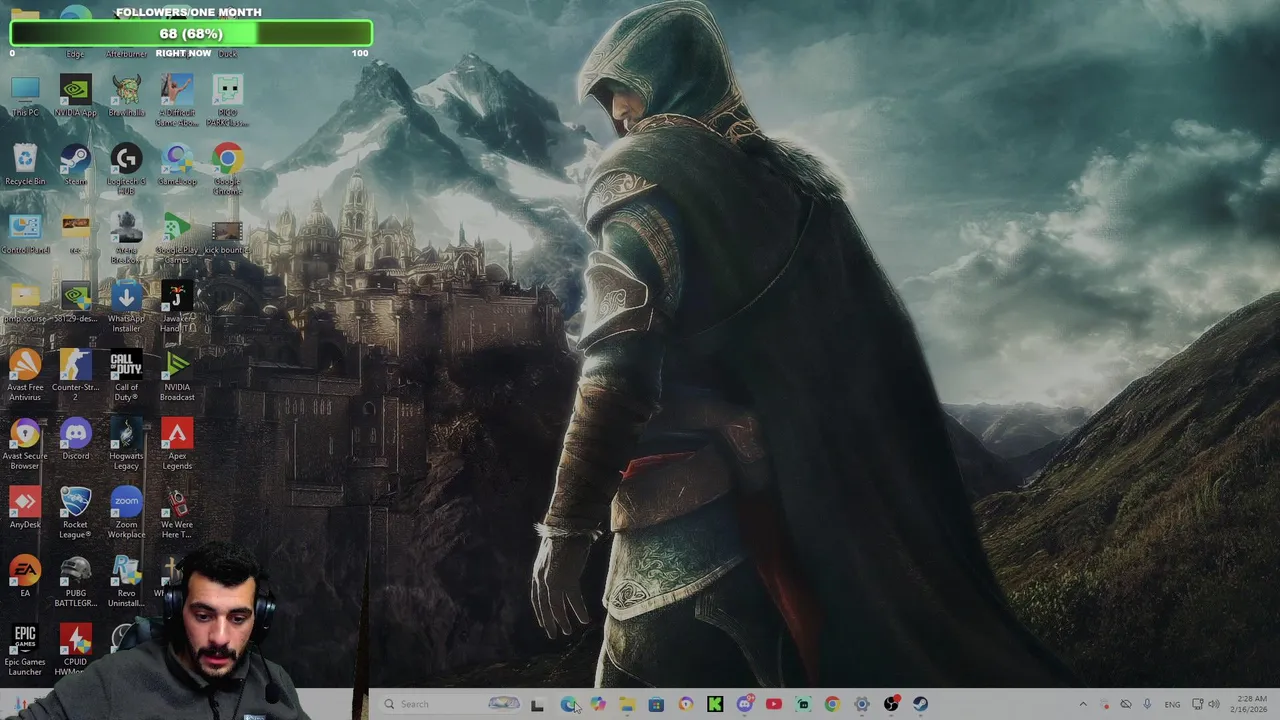Select the WhatsApp Installer icon

126,307
